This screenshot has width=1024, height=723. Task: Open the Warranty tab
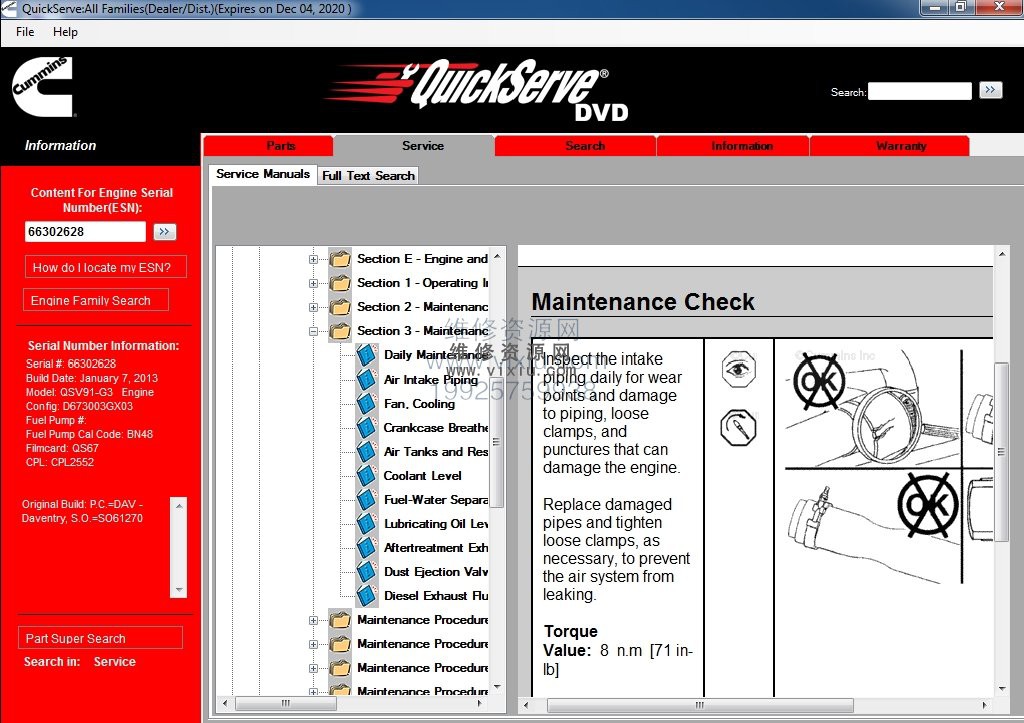(x=889, y=146)
